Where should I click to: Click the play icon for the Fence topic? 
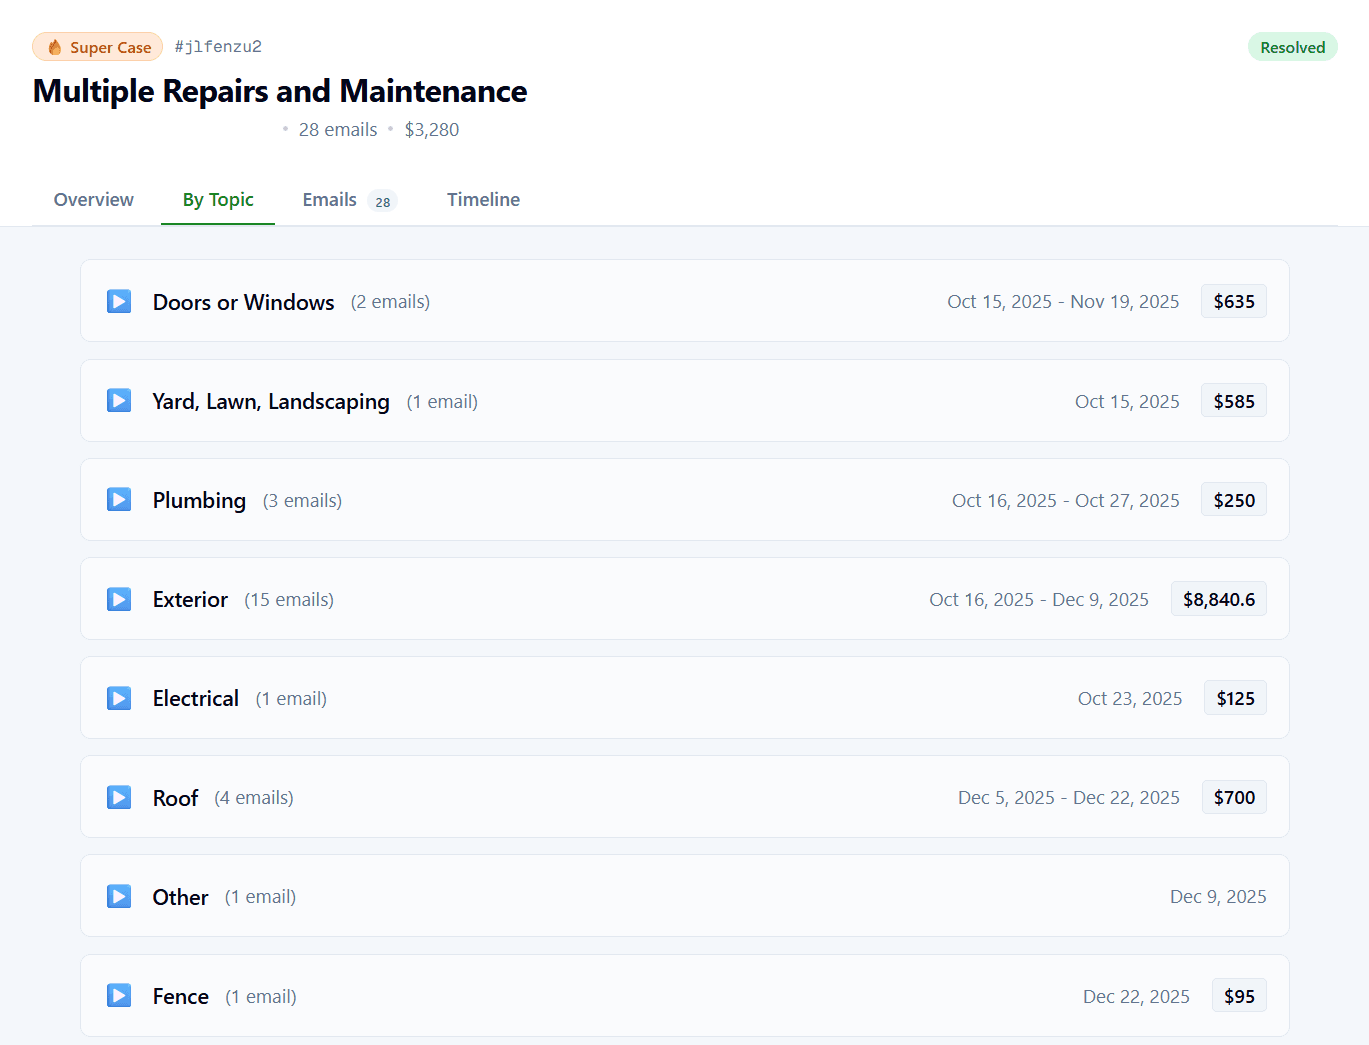click(118, 995)
